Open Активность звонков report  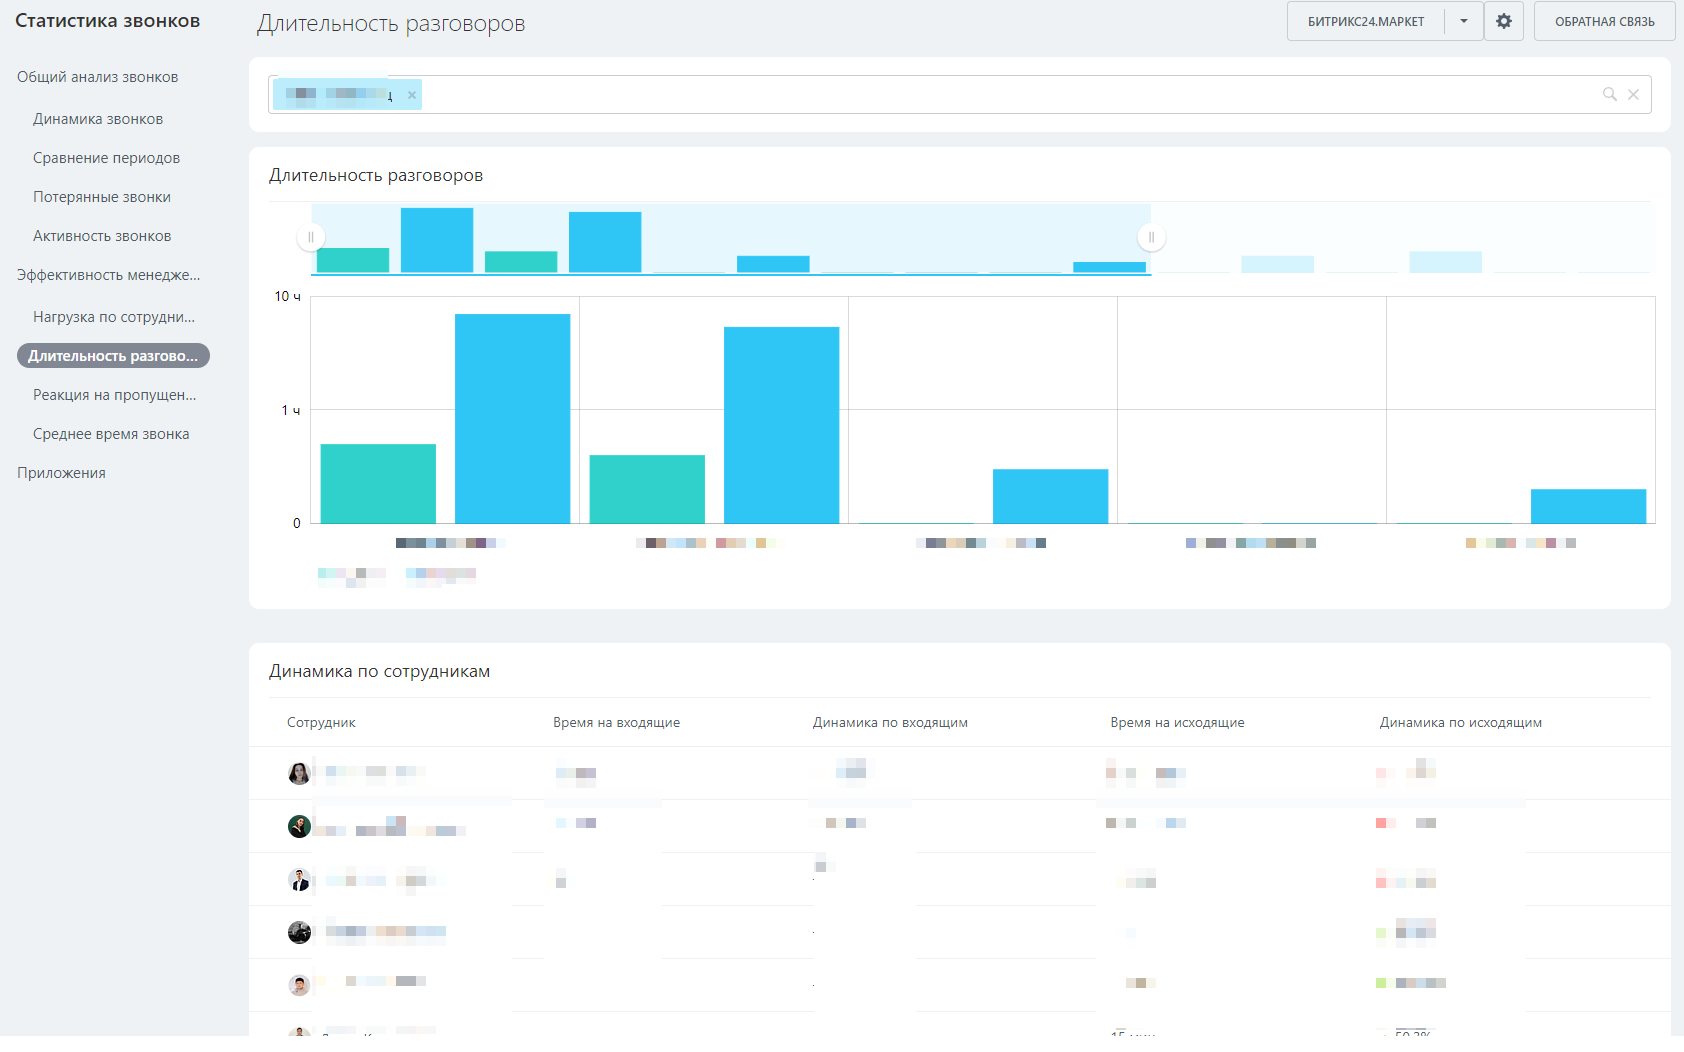[x=102, y=236]
